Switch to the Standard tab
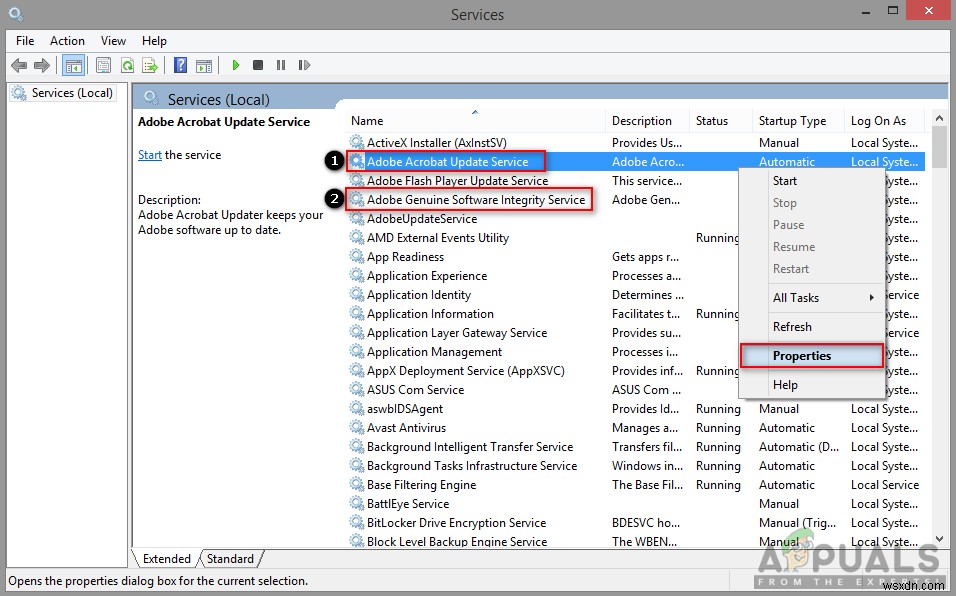 coord(231,559)
